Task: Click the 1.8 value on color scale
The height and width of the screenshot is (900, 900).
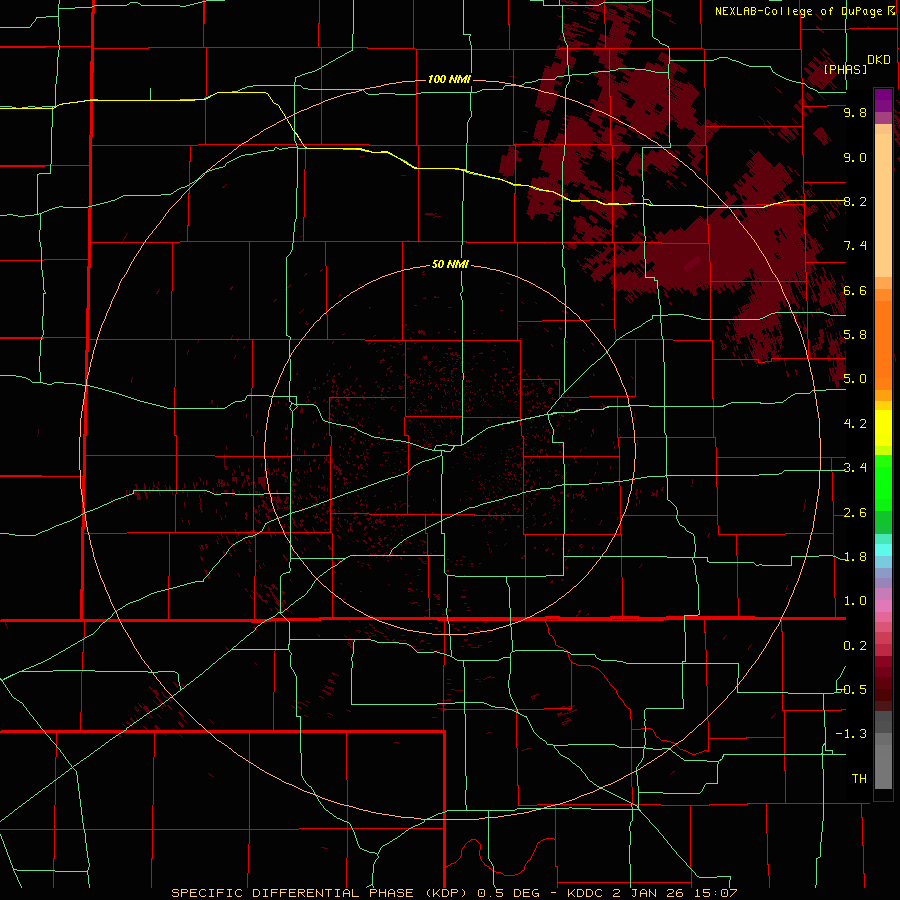Action: tap(855, 557)
